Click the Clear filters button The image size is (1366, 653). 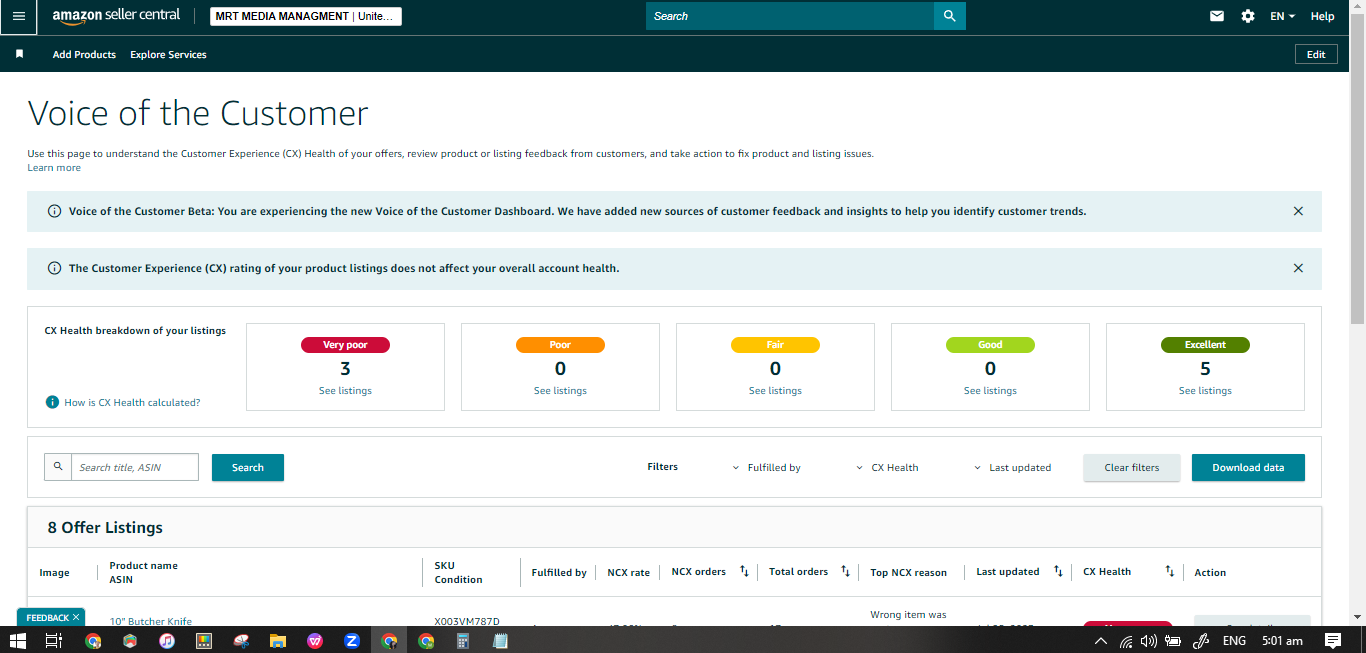(x=1132, y=467)
